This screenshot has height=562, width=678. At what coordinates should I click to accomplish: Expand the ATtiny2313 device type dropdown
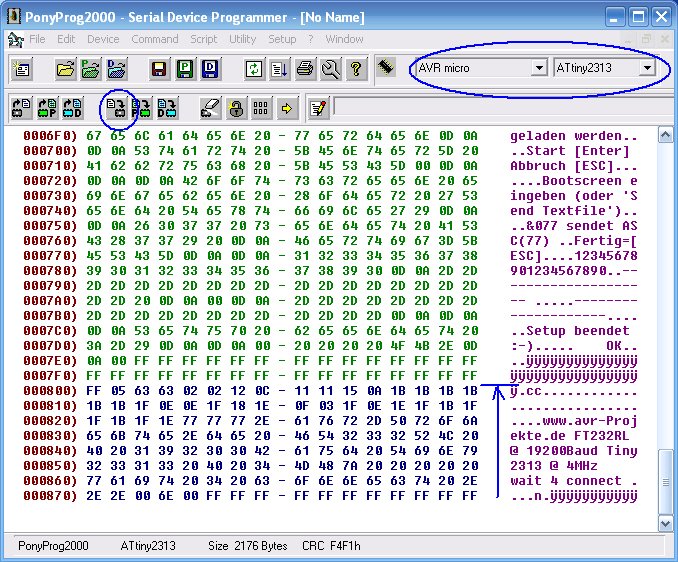coord(647,68)
